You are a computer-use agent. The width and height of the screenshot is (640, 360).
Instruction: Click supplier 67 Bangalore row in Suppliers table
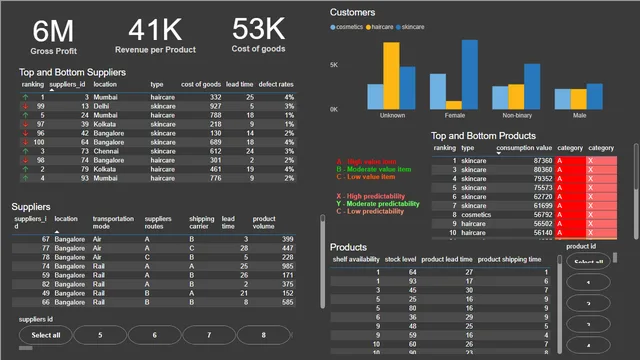tap(154, 239)
